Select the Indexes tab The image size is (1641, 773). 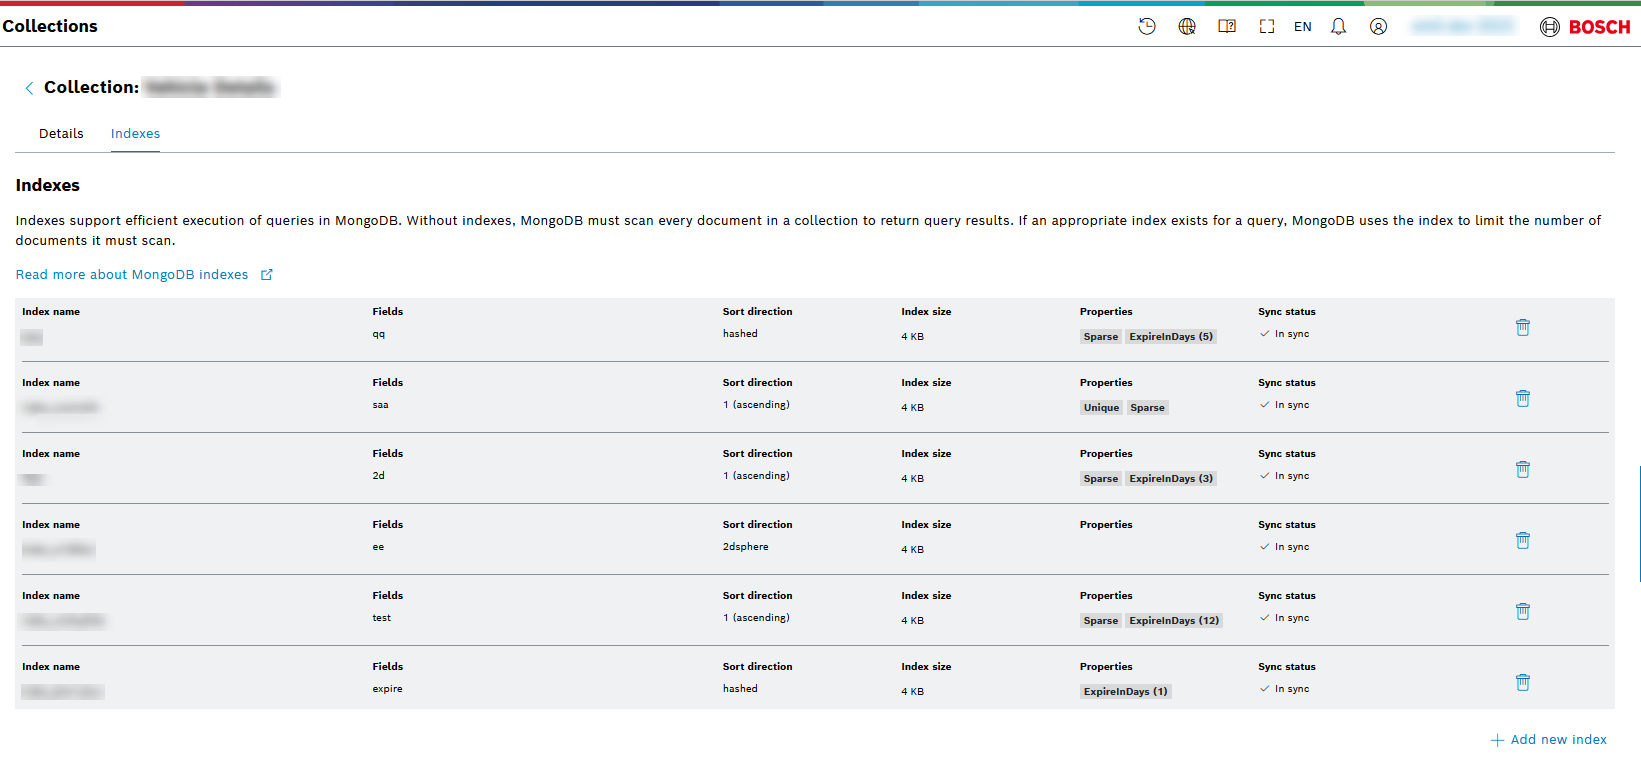click(x=135, y=134)
